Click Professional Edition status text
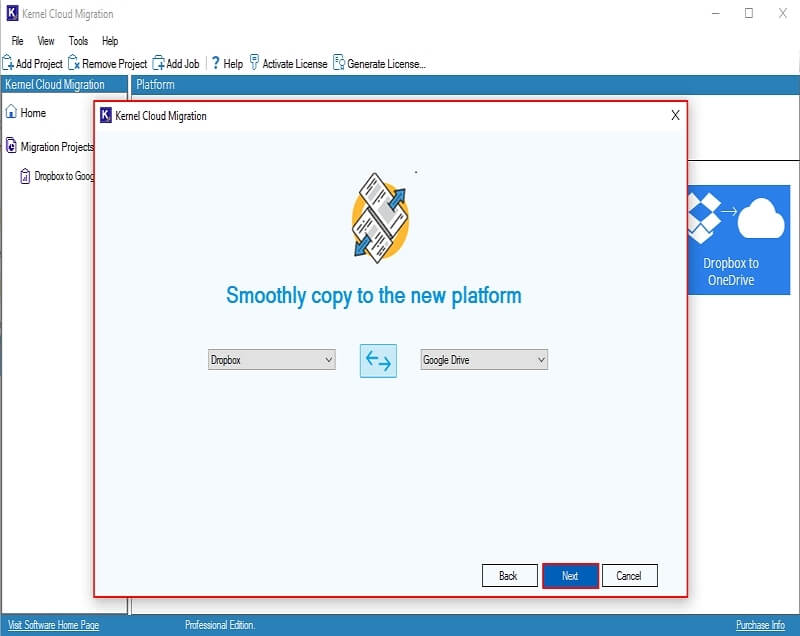800x636 pixels. click(220, 625)
